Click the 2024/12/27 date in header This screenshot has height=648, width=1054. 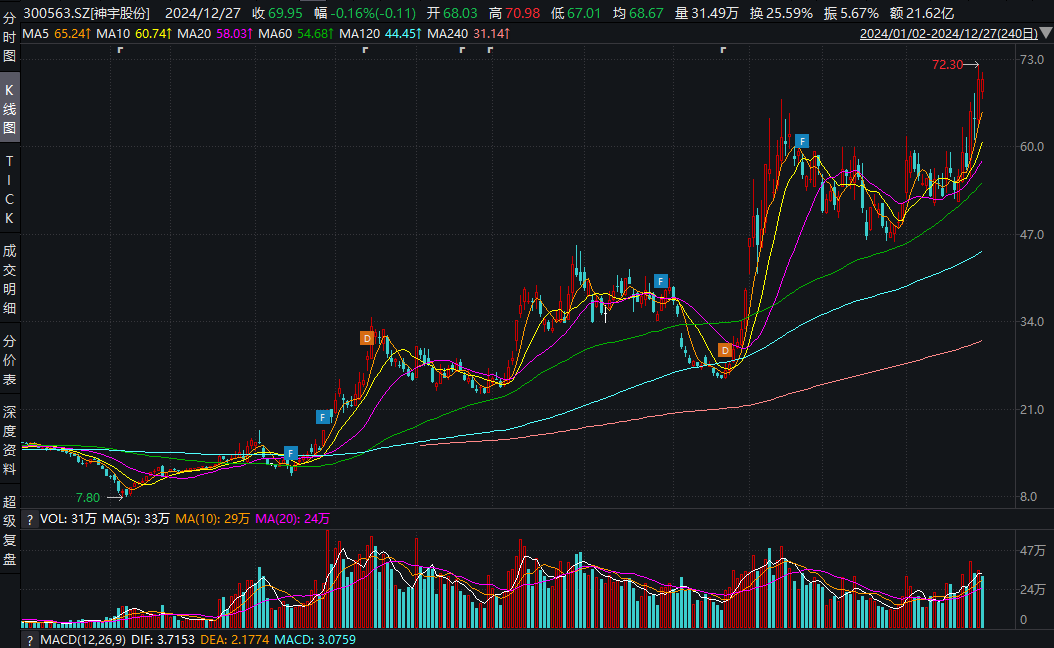(203, 13)
